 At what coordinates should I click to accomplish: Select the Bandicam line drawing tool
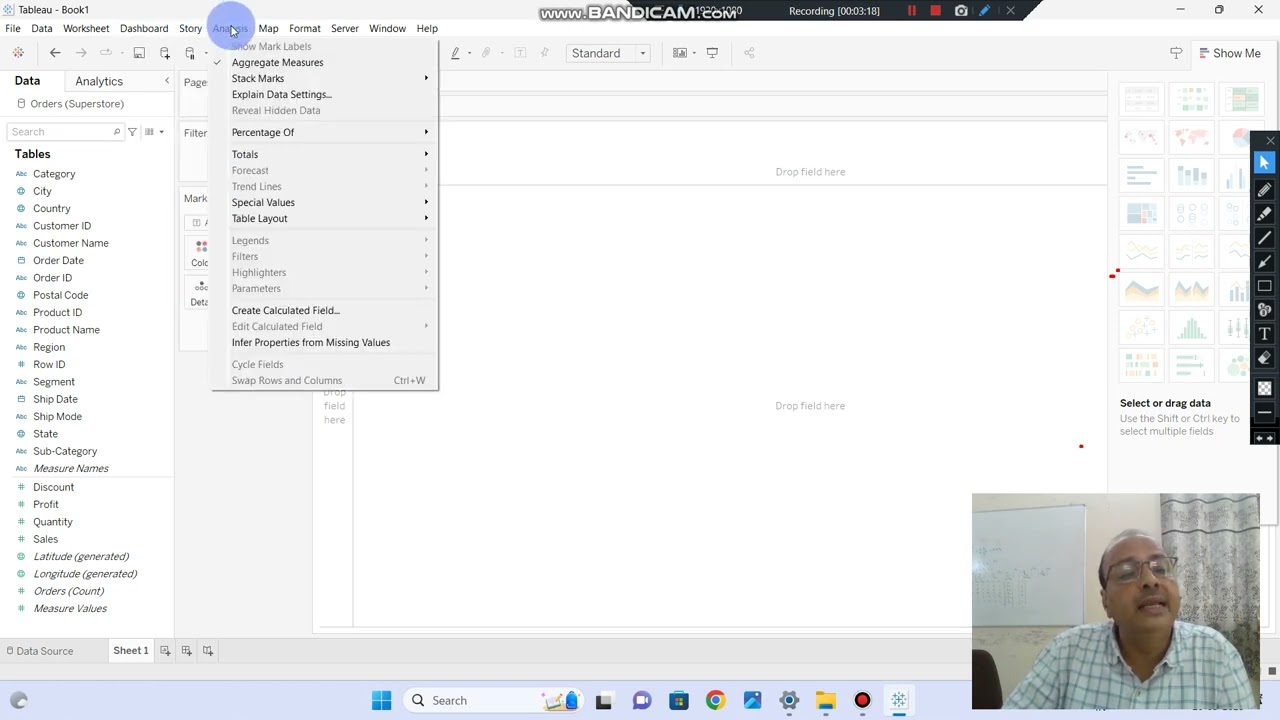1264,238
